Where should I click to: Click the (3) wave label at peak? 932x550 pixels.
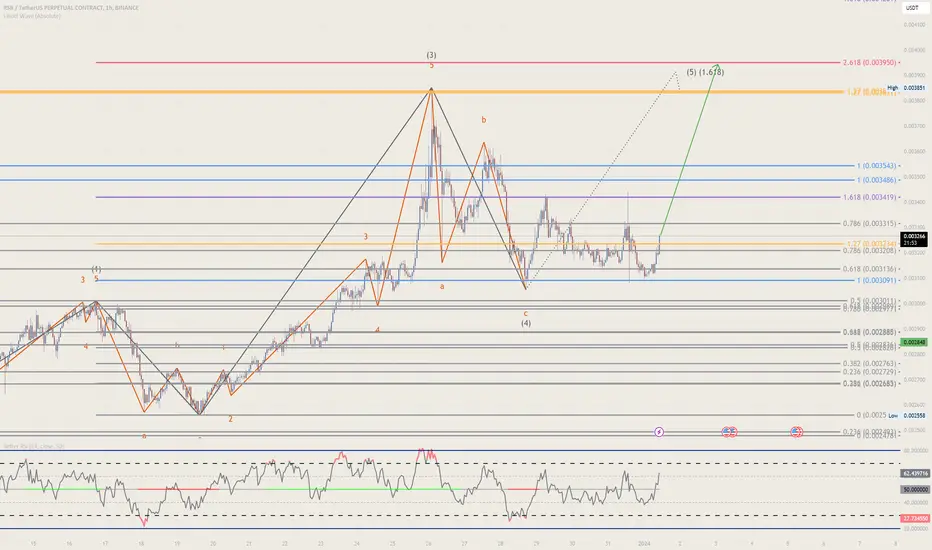coord(432,55)
